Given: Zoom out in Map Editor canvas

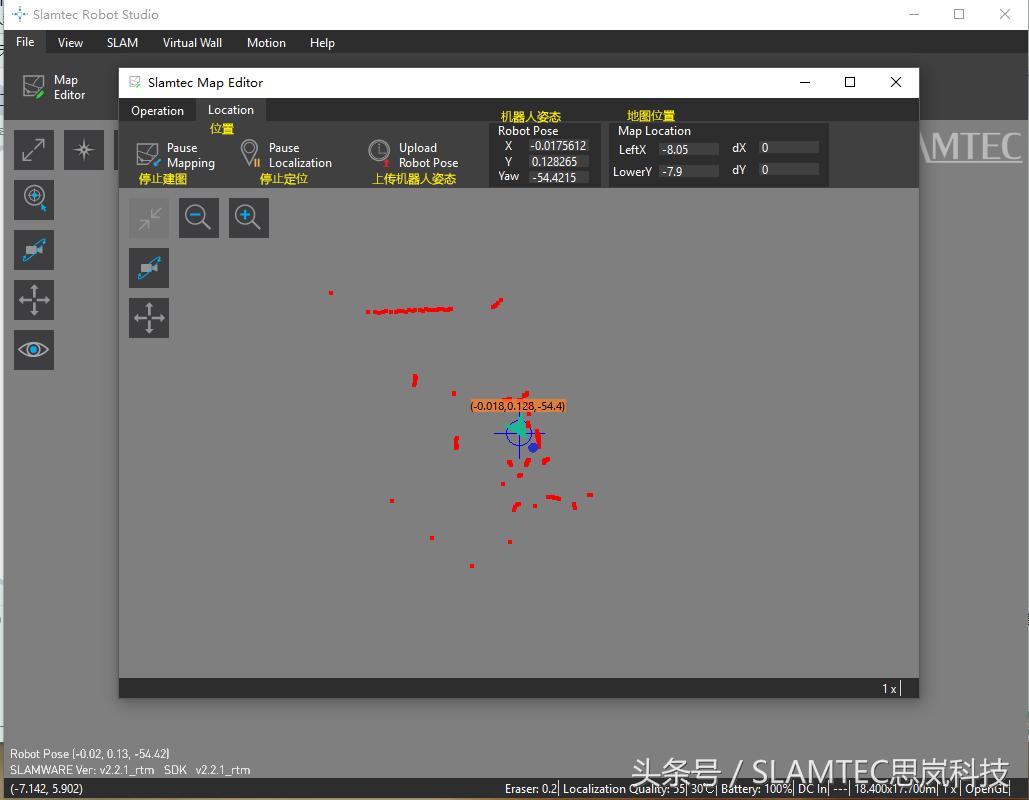Looking at the screenshot, I should pyautogui.click(x=199, y=218).
